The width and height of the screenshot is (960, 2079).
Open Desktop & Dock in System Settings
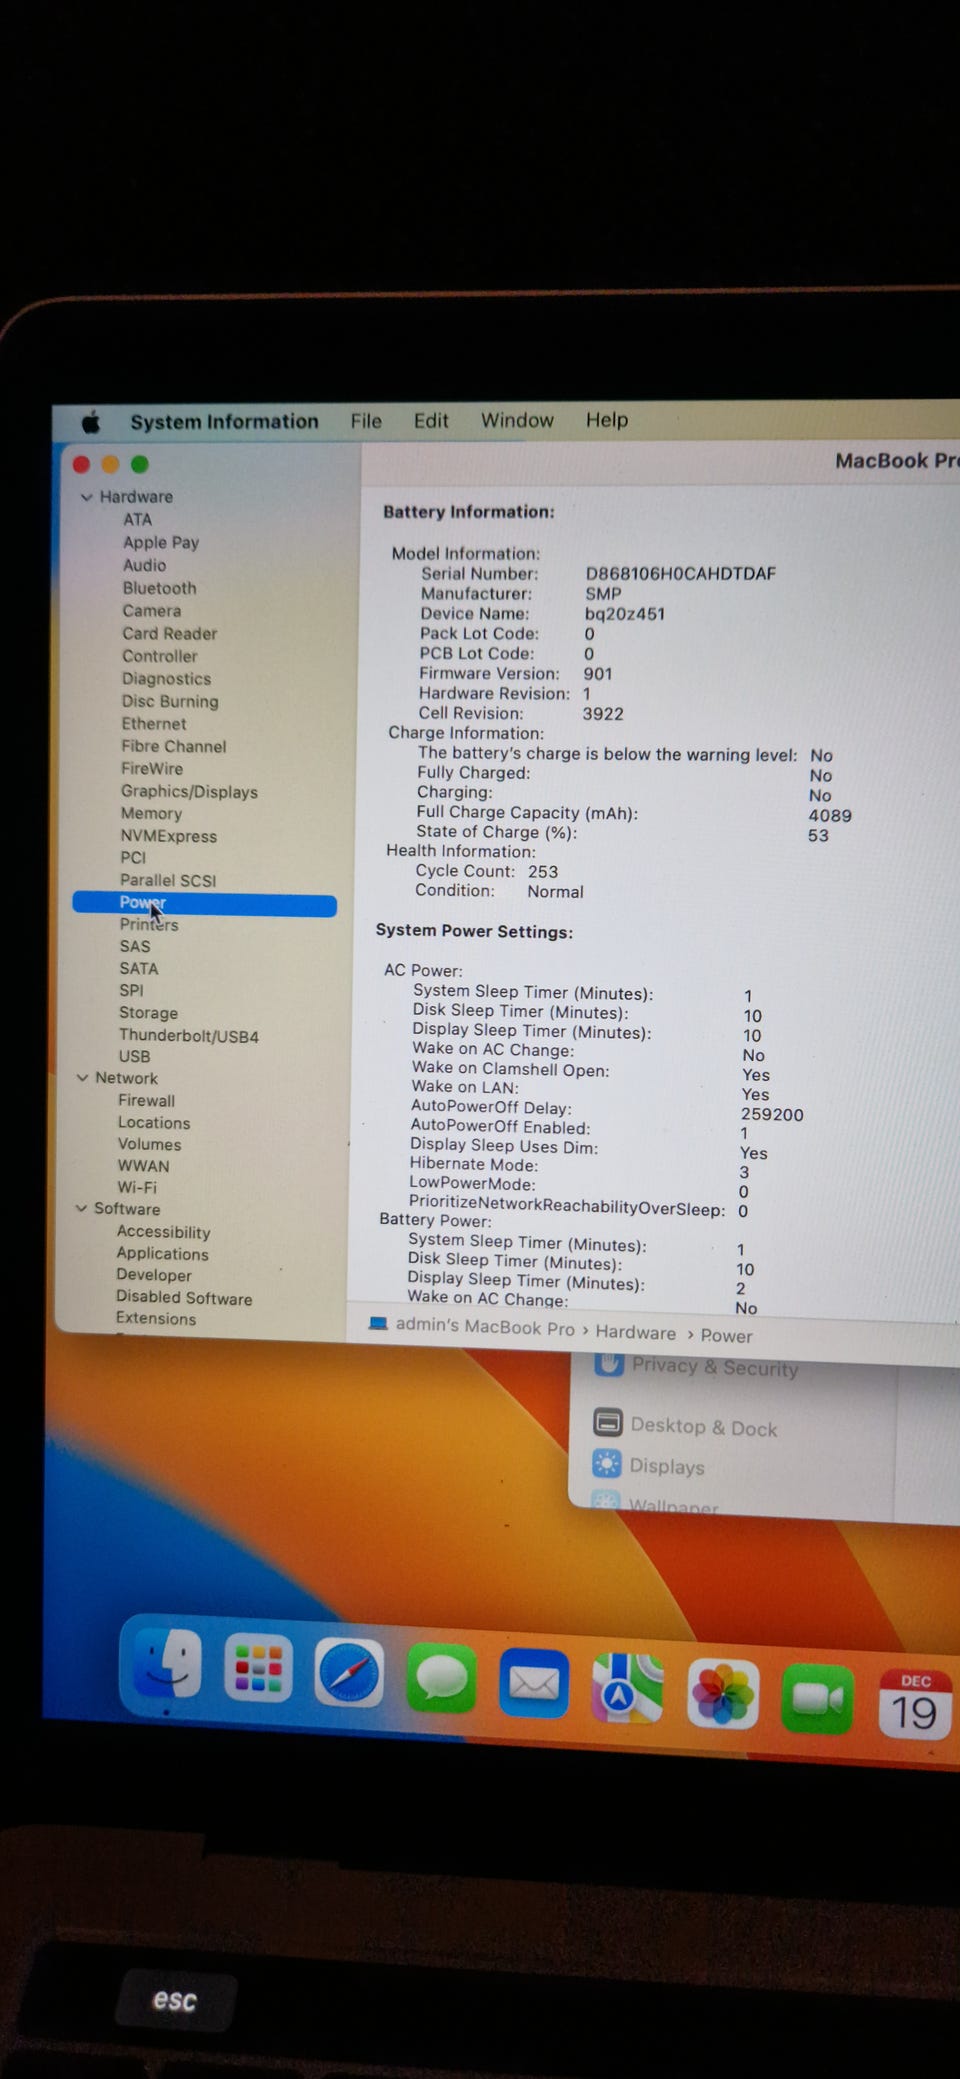click(x=704, y=1427)
